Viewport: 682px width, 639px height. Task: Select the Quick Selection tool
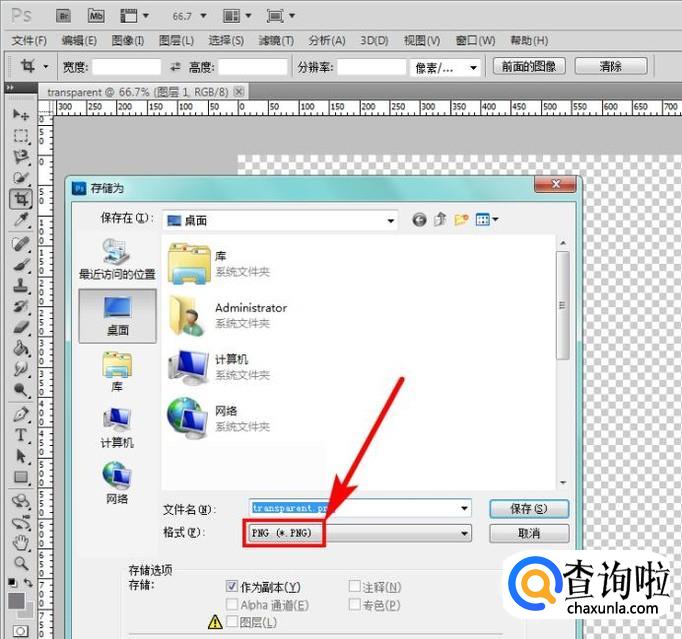coord(20,177)
